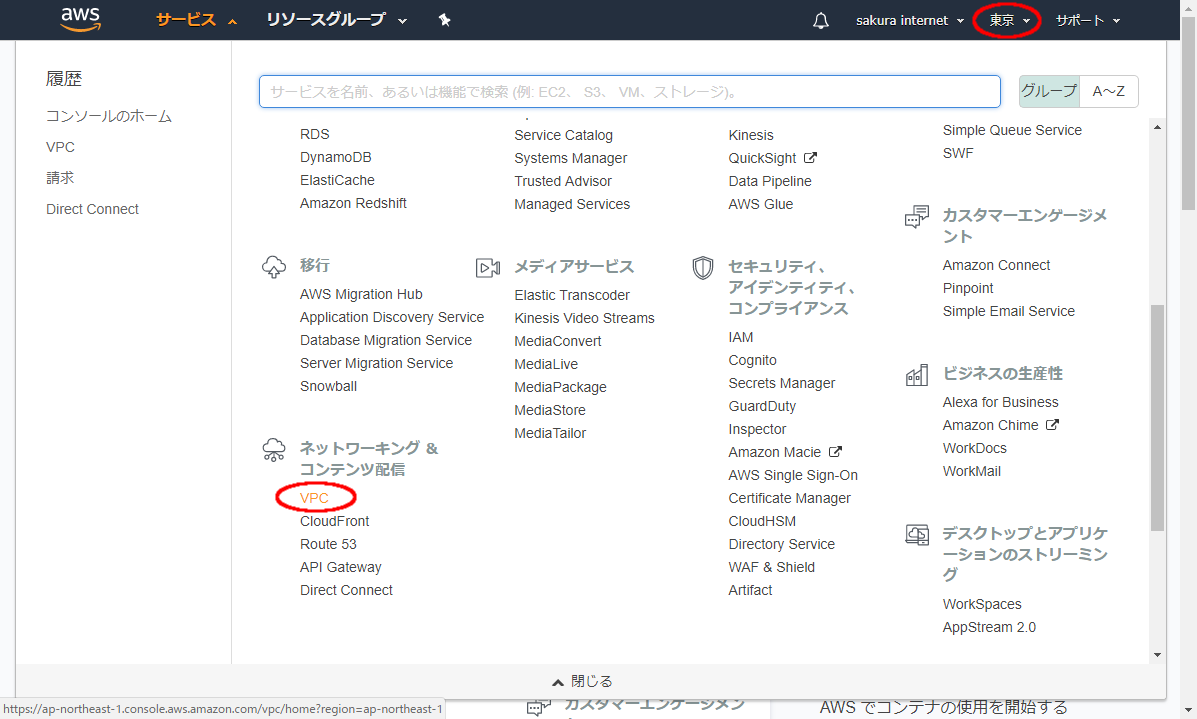Image resolution: width=1197 pixels, height=719 pixels.
Task: Click the service search input field
Action: (x=629, y=91)
